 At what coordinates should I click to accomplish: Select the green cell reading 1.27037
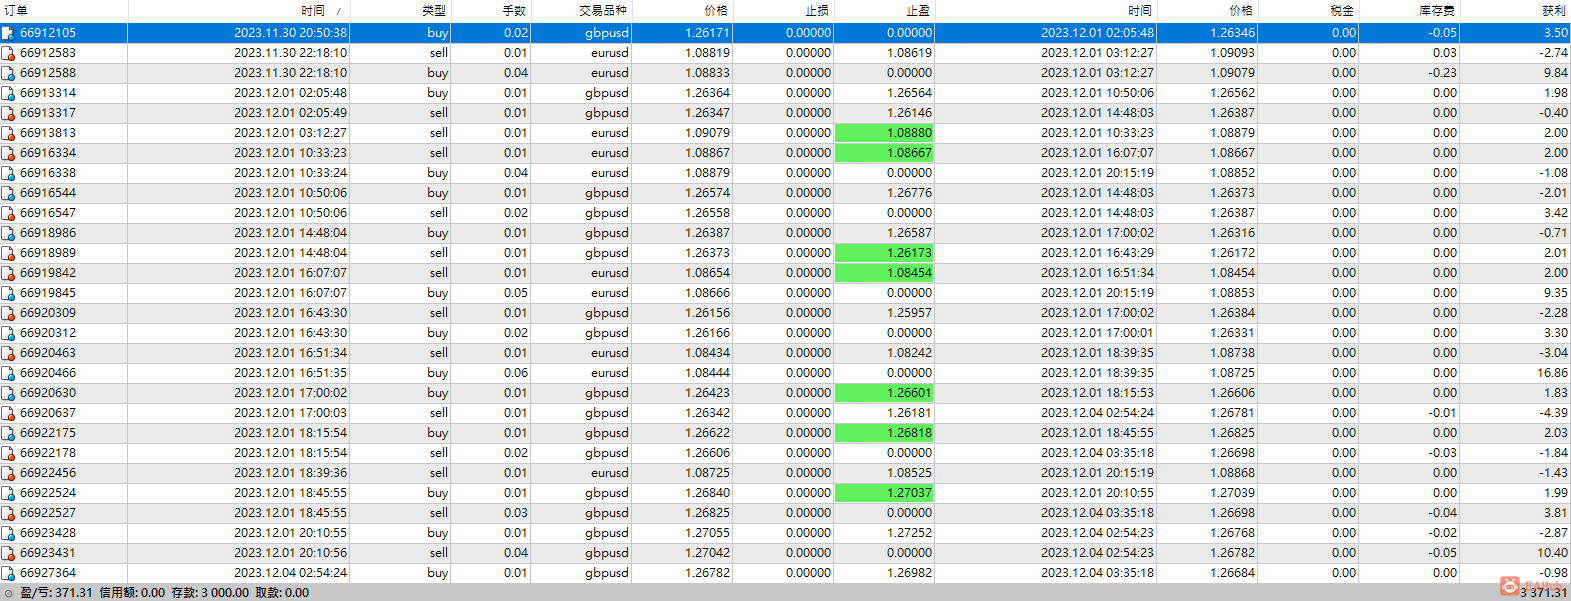[x=884, y=493]
